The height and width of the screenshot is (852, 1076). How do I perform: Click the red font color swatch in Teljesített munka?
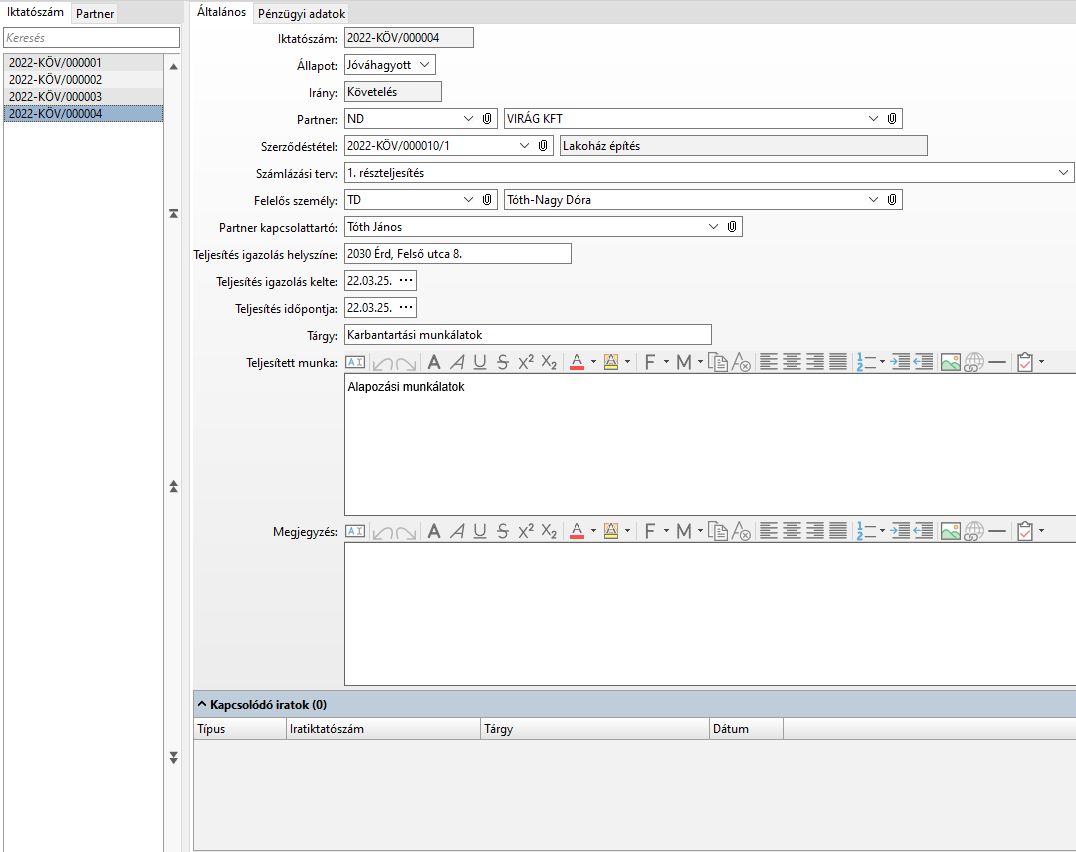pos(576,362)
